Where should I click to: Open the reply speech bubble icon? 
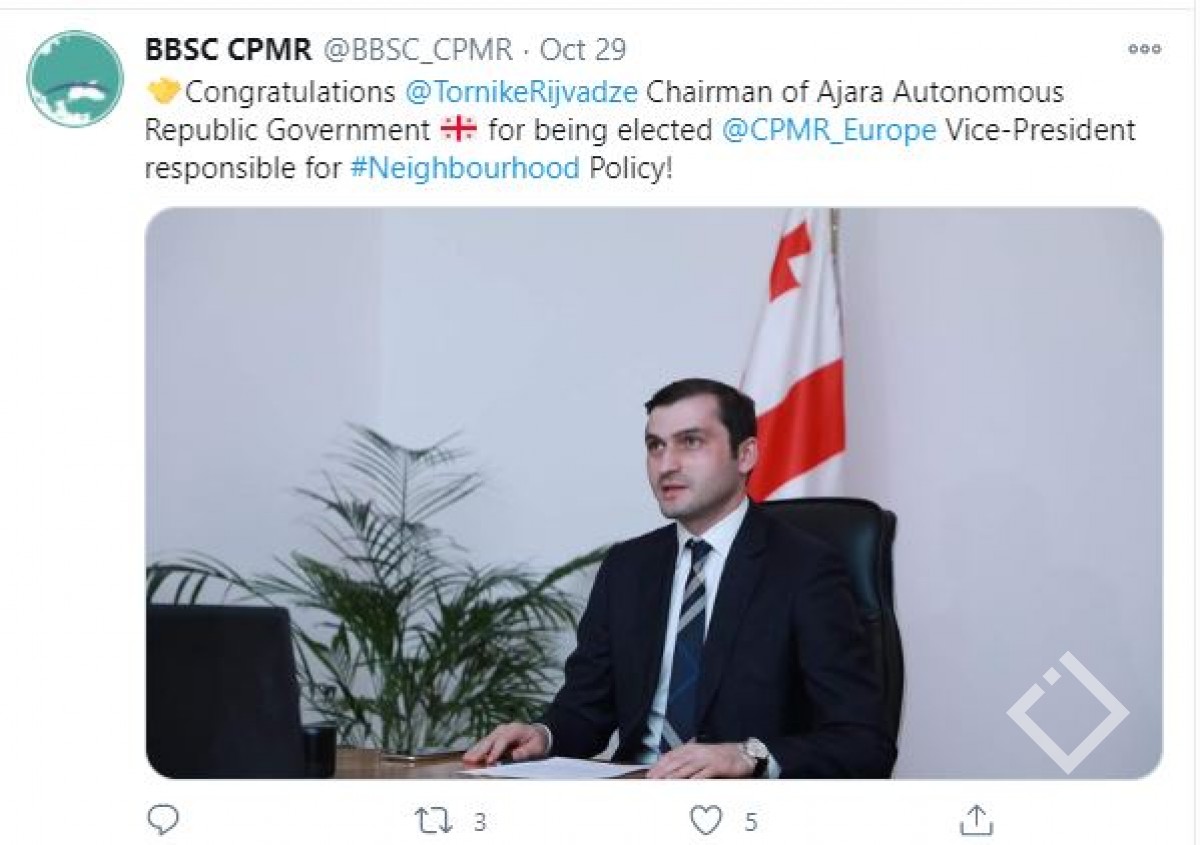click(162, 820)
